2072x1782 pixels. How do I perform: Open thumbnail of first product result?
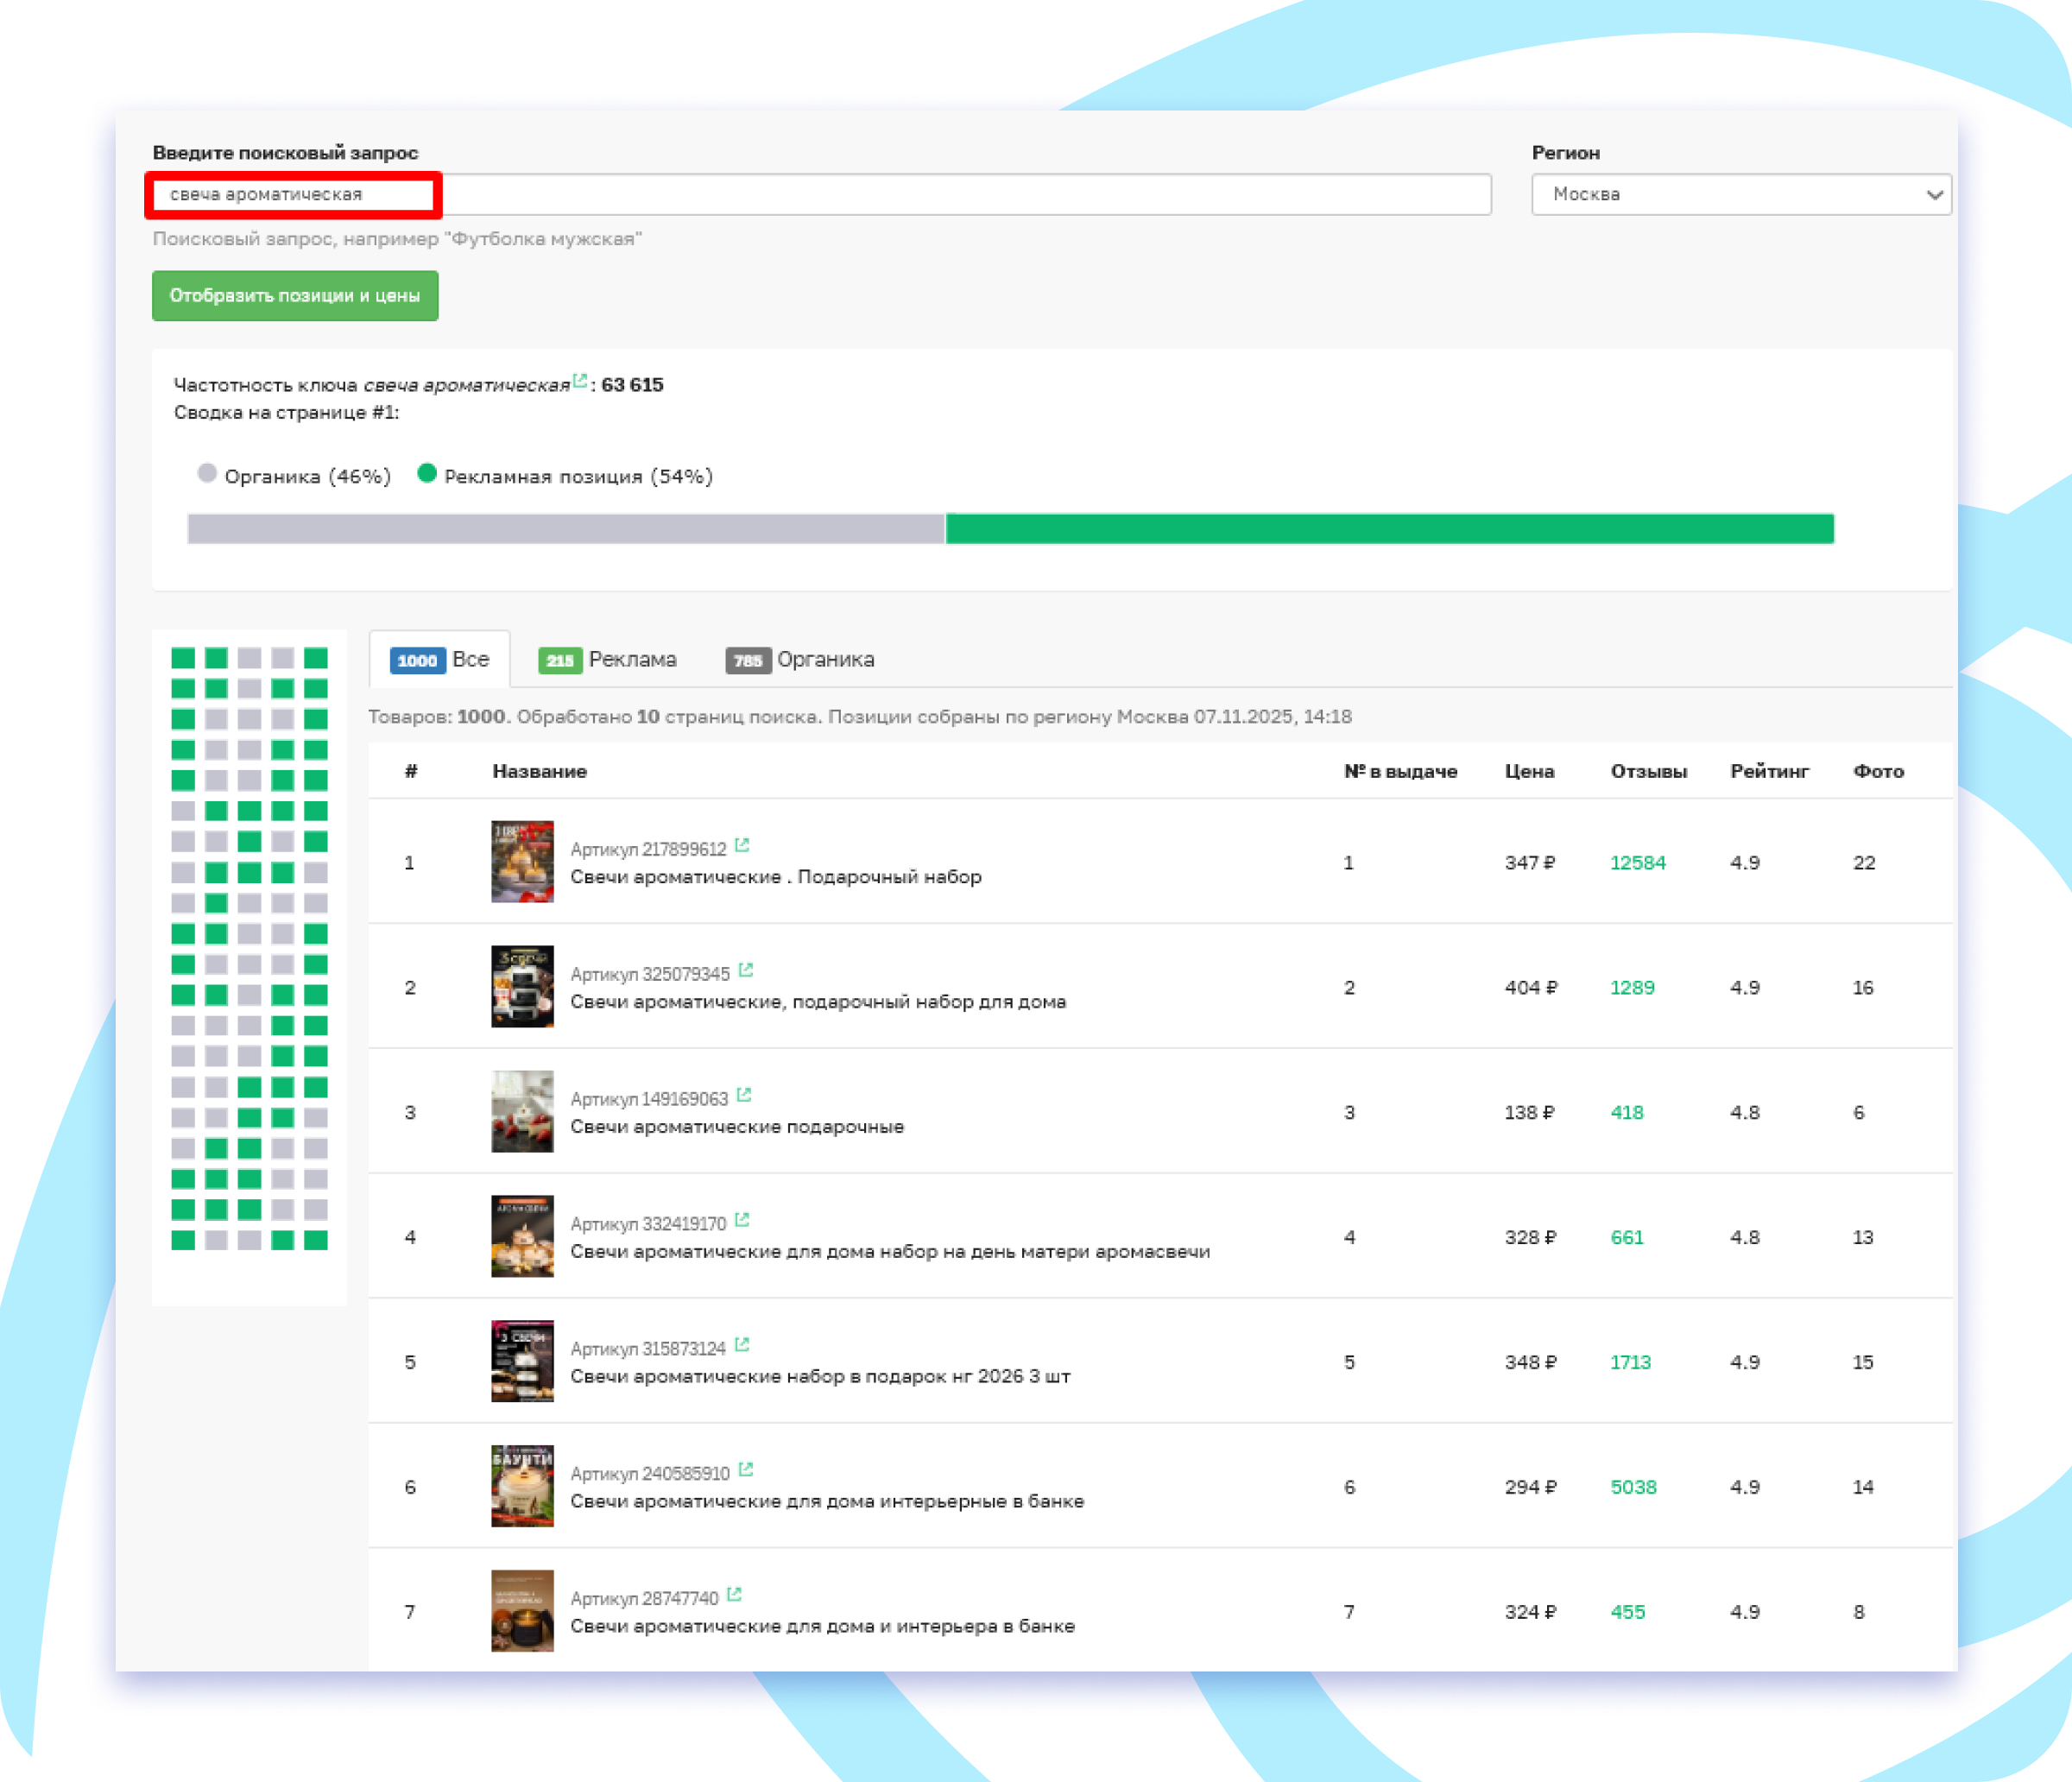pyautogui.click(x=522, y=862)
